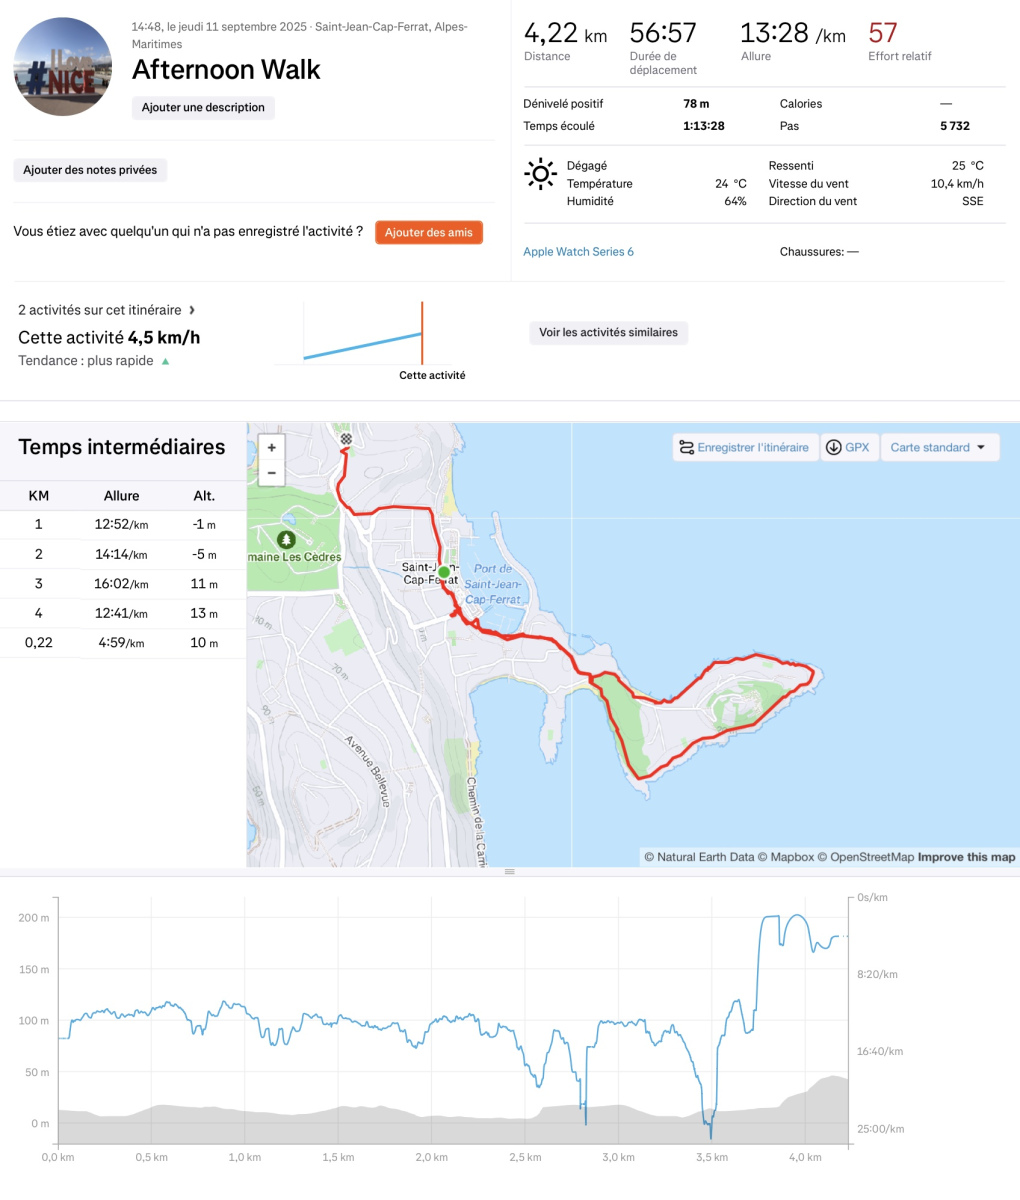Click the sun weather icon
The image size is (1020, 1200).
pyautogui.click(x=540, y=174)
